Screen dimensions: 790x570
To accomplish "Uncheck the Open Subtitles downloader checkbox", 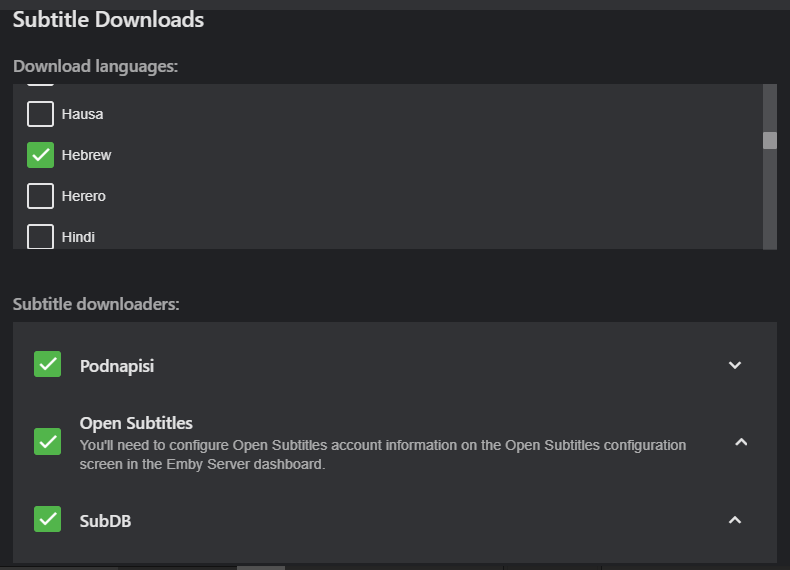I will [47, 441].
